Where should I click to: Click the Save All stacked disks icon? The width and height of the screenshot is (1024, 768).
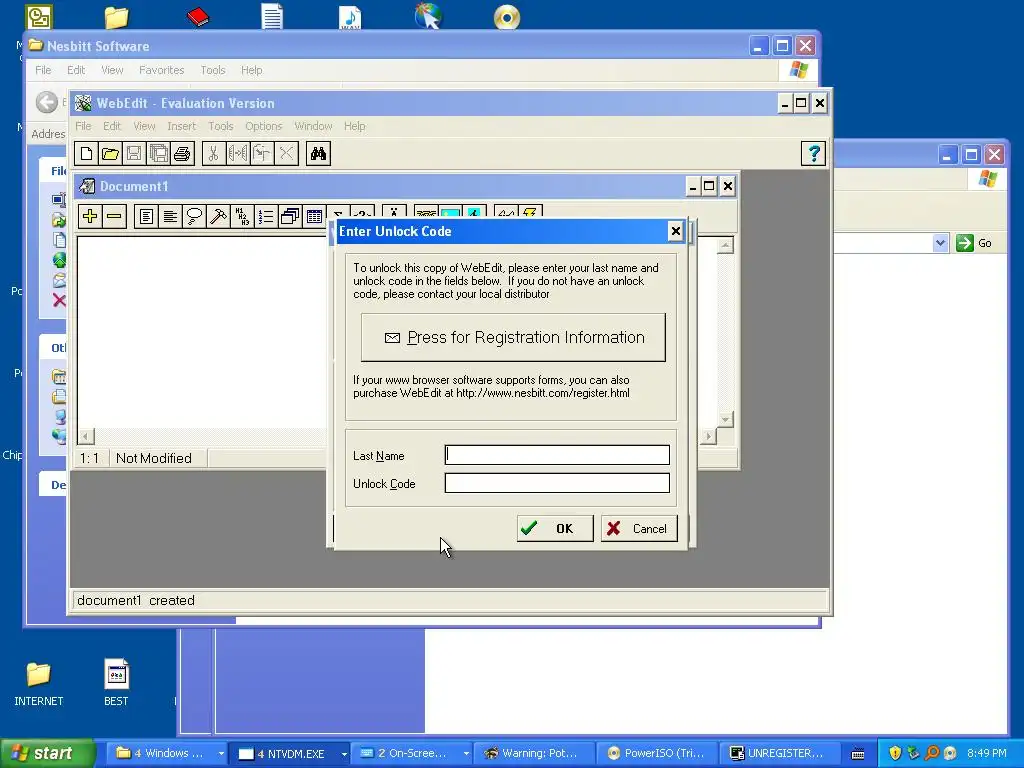[158, 153]
